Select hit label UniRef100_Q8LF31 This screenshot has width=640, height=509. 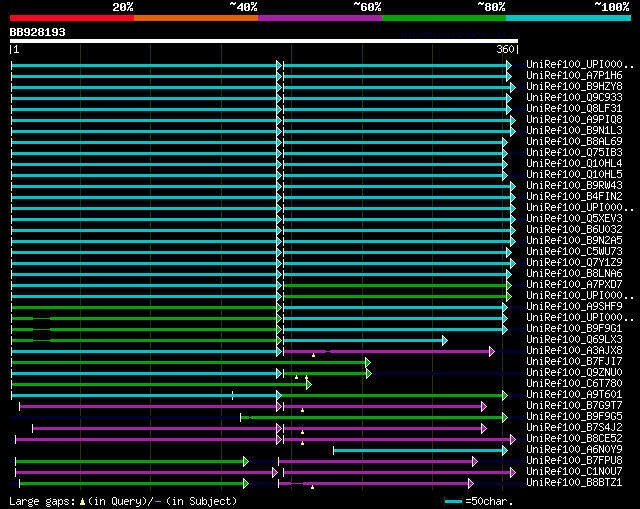[x=574, y=109]
